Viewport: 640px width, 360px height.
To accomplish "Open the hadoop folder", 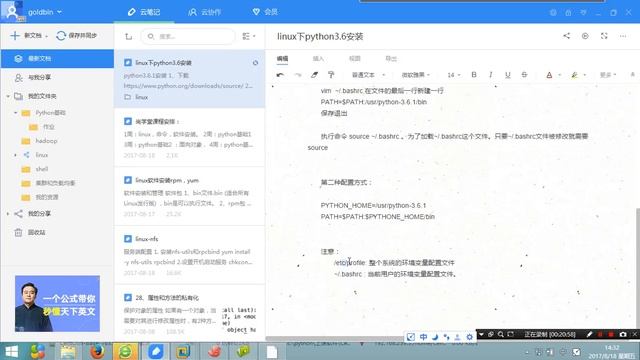I will pos(46,141).
